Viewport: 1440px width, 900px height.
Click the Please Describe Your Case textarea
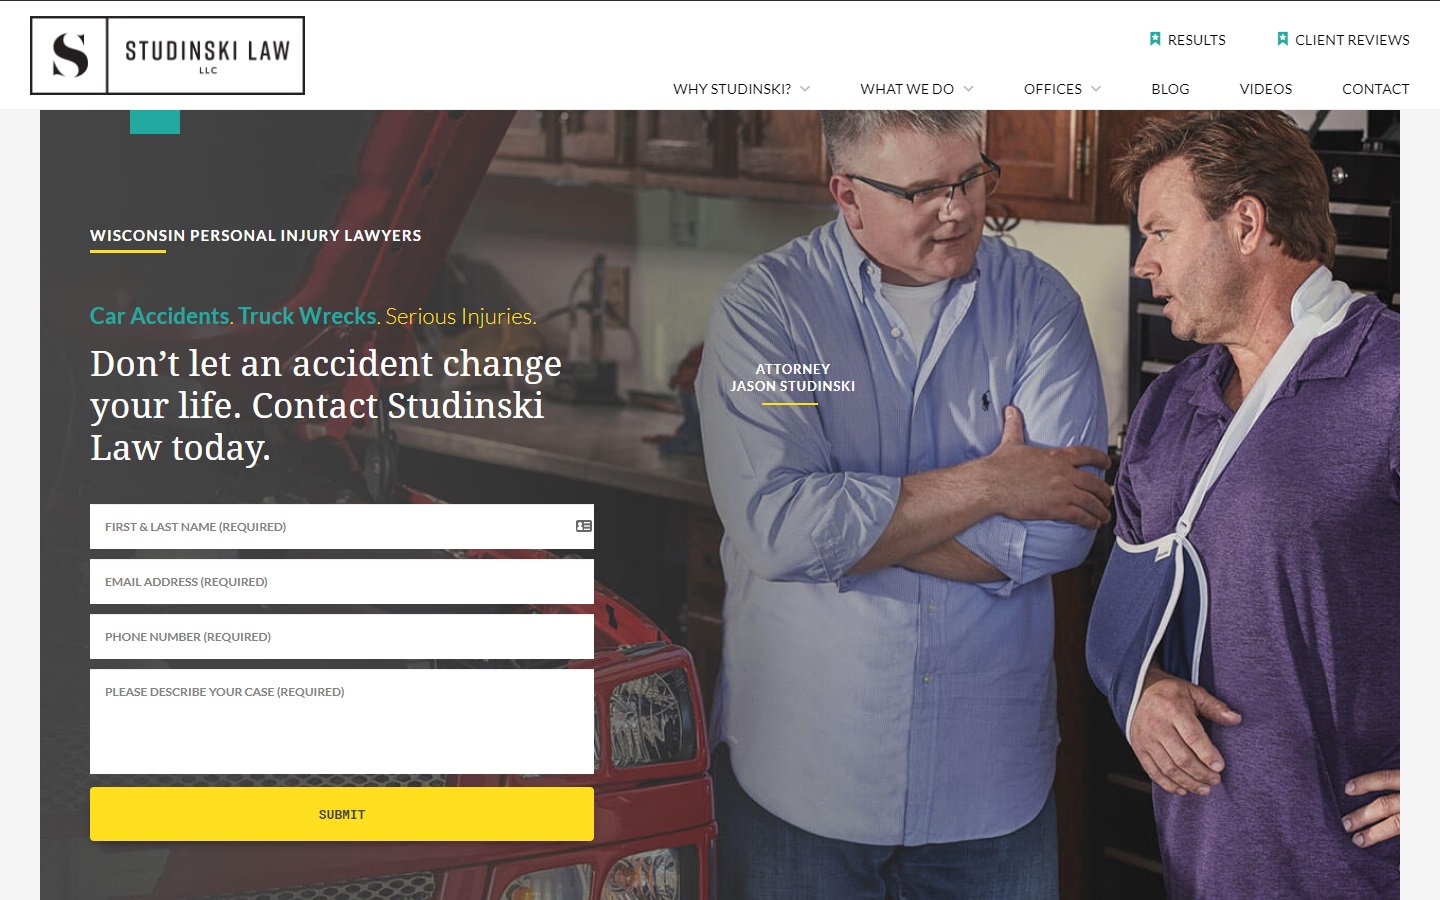click(342, 721)
